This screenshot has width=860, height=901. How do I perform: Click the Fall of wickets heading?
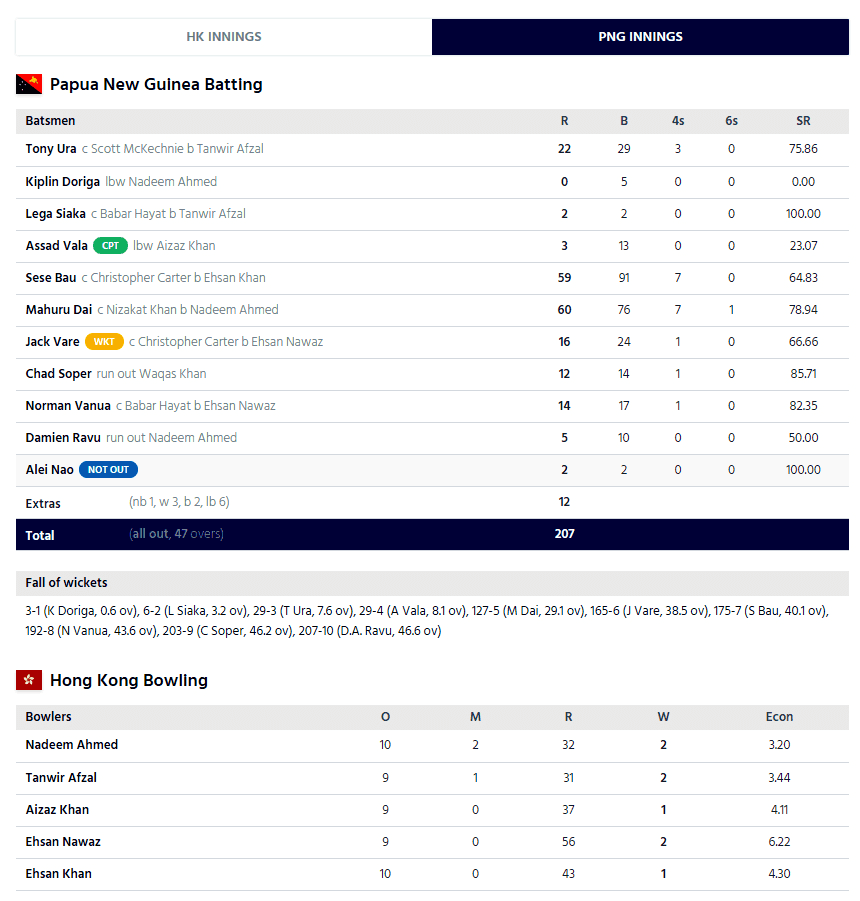click(x=66, y=583)
